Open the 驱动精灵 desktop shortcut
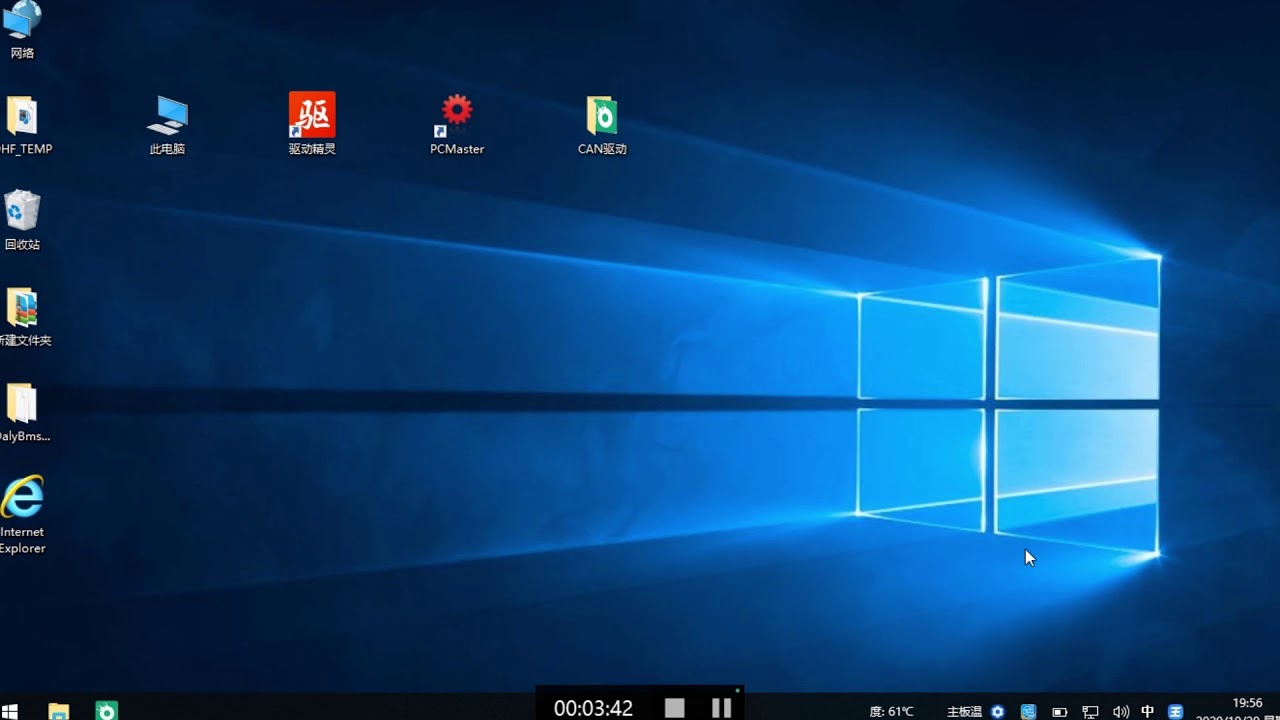This screenshot has width=1280, height=720. point(312,124)
